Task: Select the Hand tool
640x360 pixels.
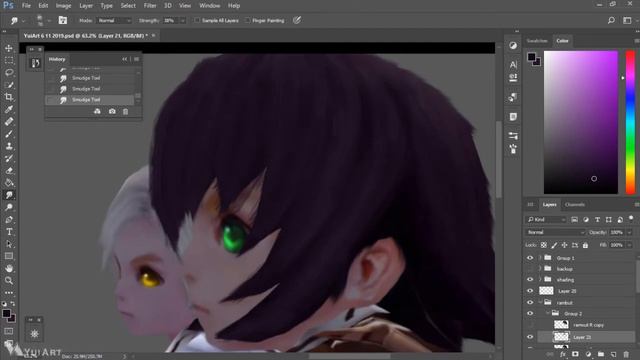Action: pos(9,269)
